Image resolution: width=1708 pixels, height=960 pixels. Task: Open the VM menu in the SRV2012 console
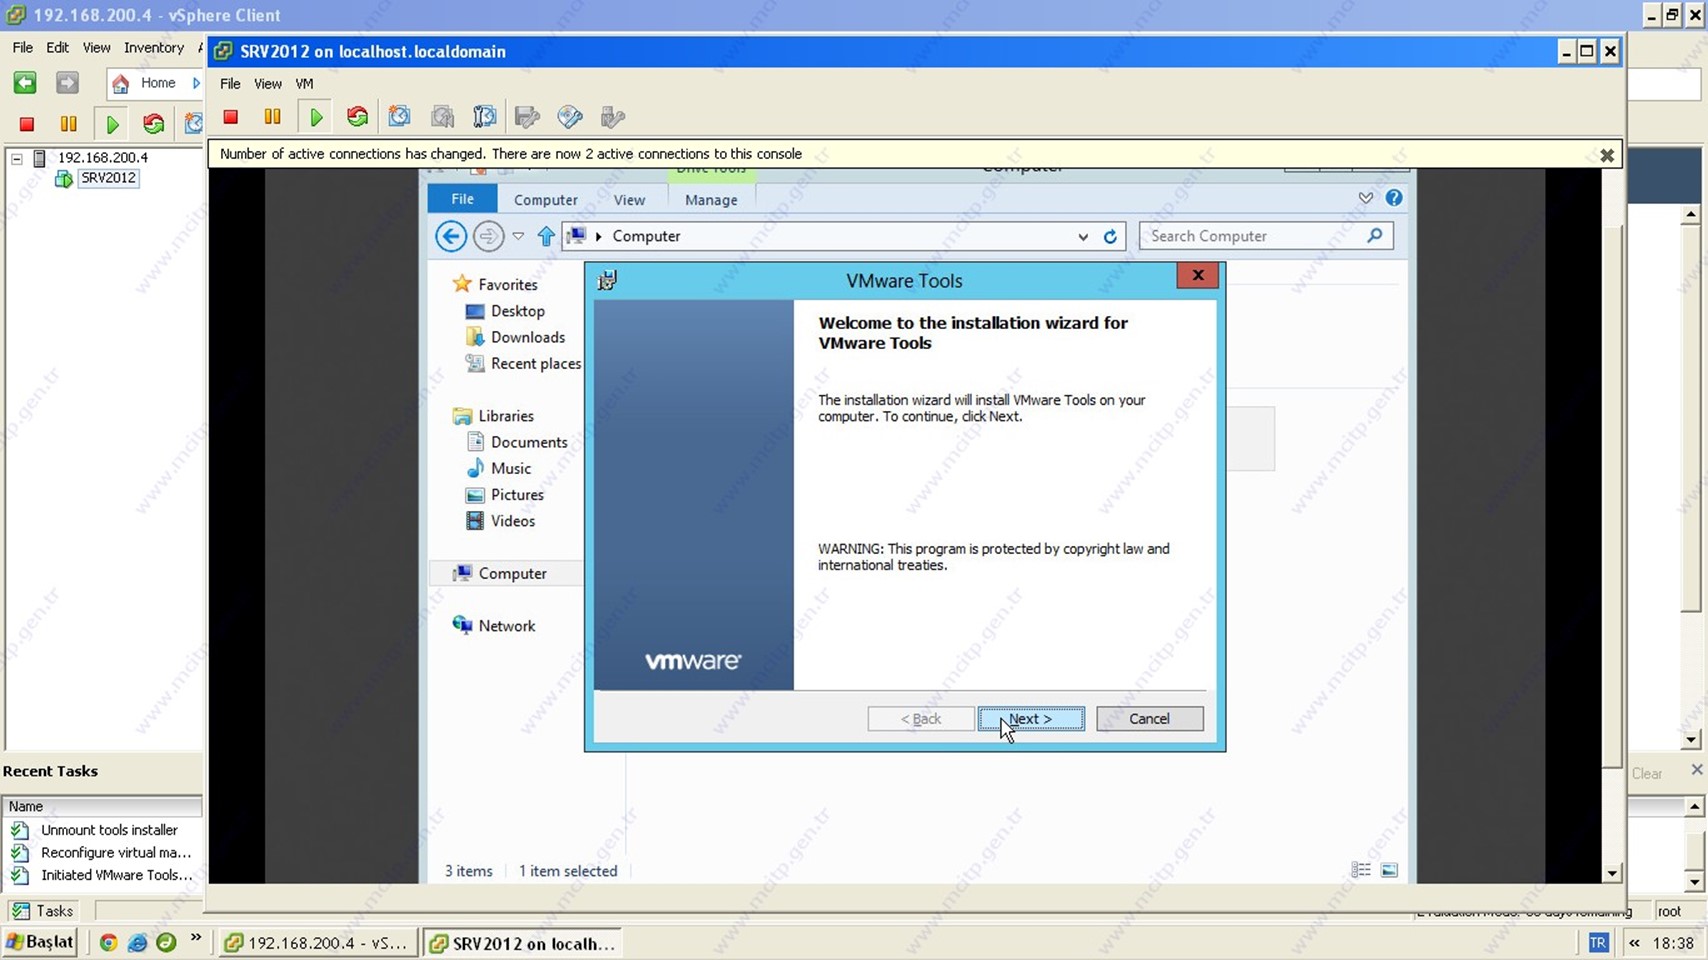(304, 84)
